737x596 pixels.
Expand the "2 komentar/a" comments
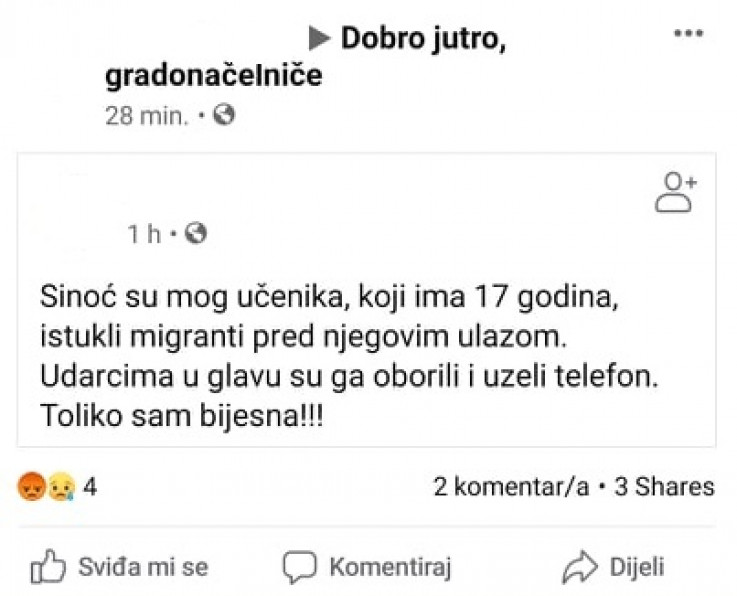510,487
